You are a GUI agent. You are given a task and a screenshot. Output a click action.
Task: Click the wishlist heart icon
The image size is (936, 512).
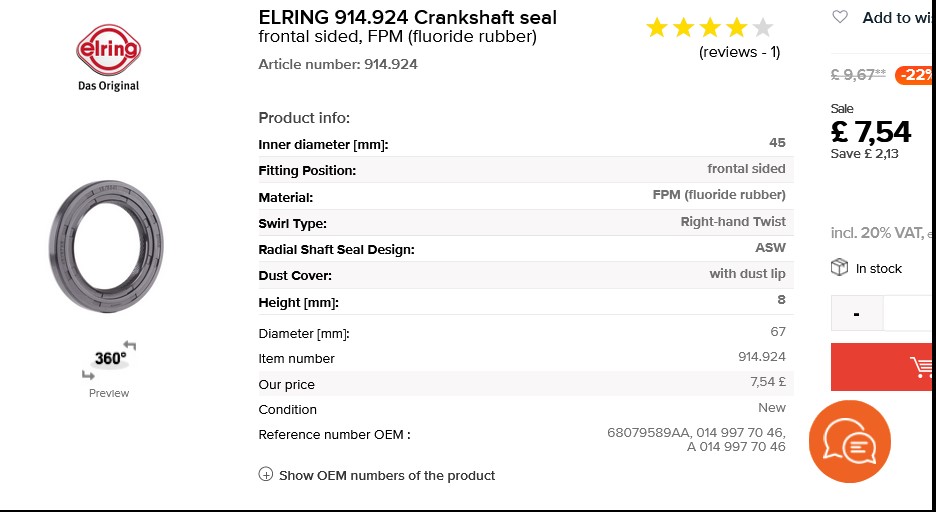[x=840, y=17]
